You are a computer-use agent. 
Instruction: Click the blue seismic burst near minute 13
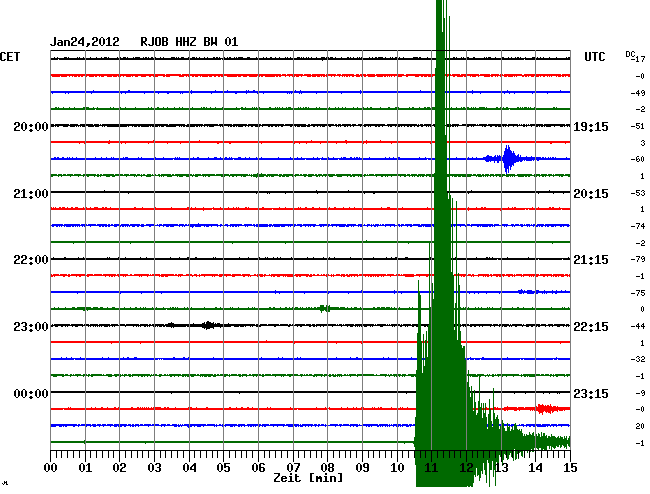point(508,159)
